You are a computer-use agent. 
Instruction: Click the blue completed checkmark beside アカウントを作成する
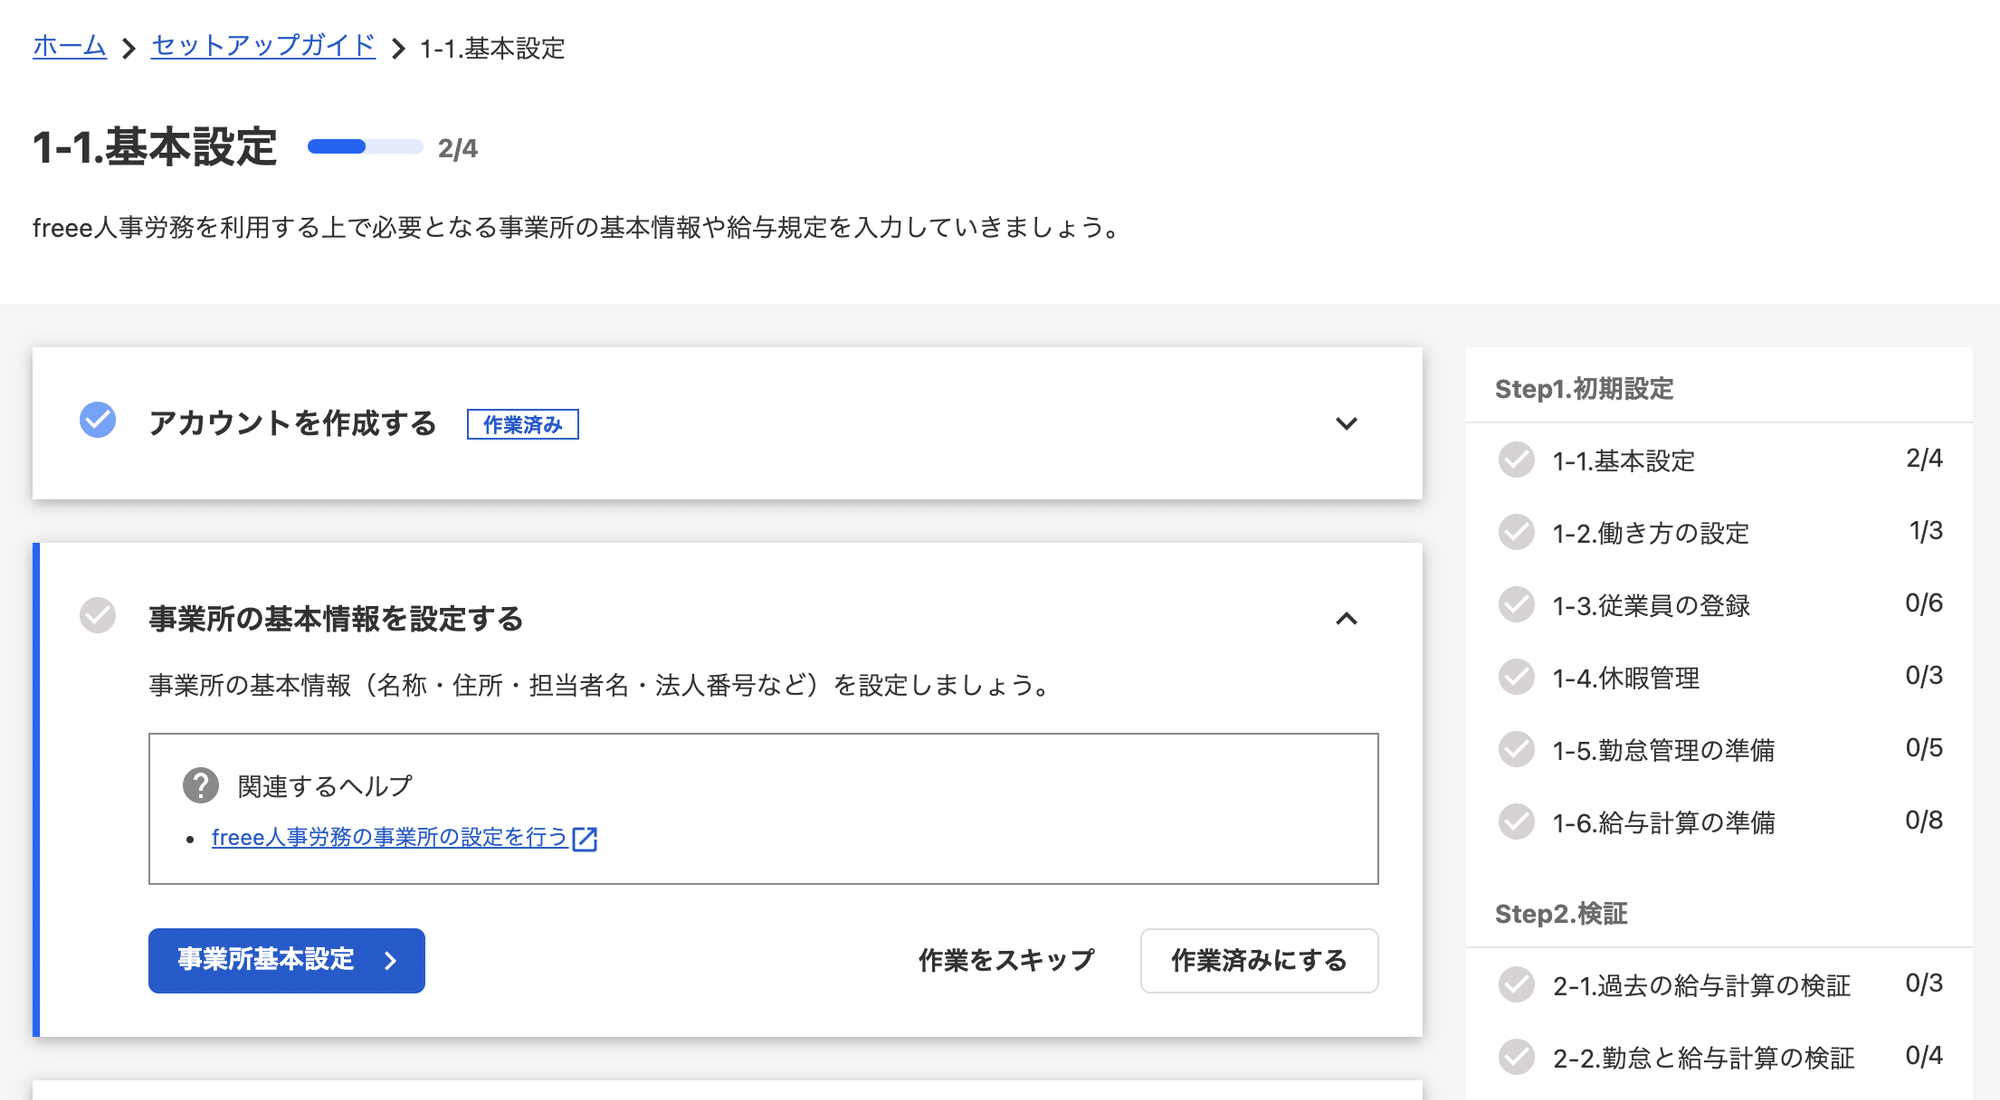[x=97, y=423]
